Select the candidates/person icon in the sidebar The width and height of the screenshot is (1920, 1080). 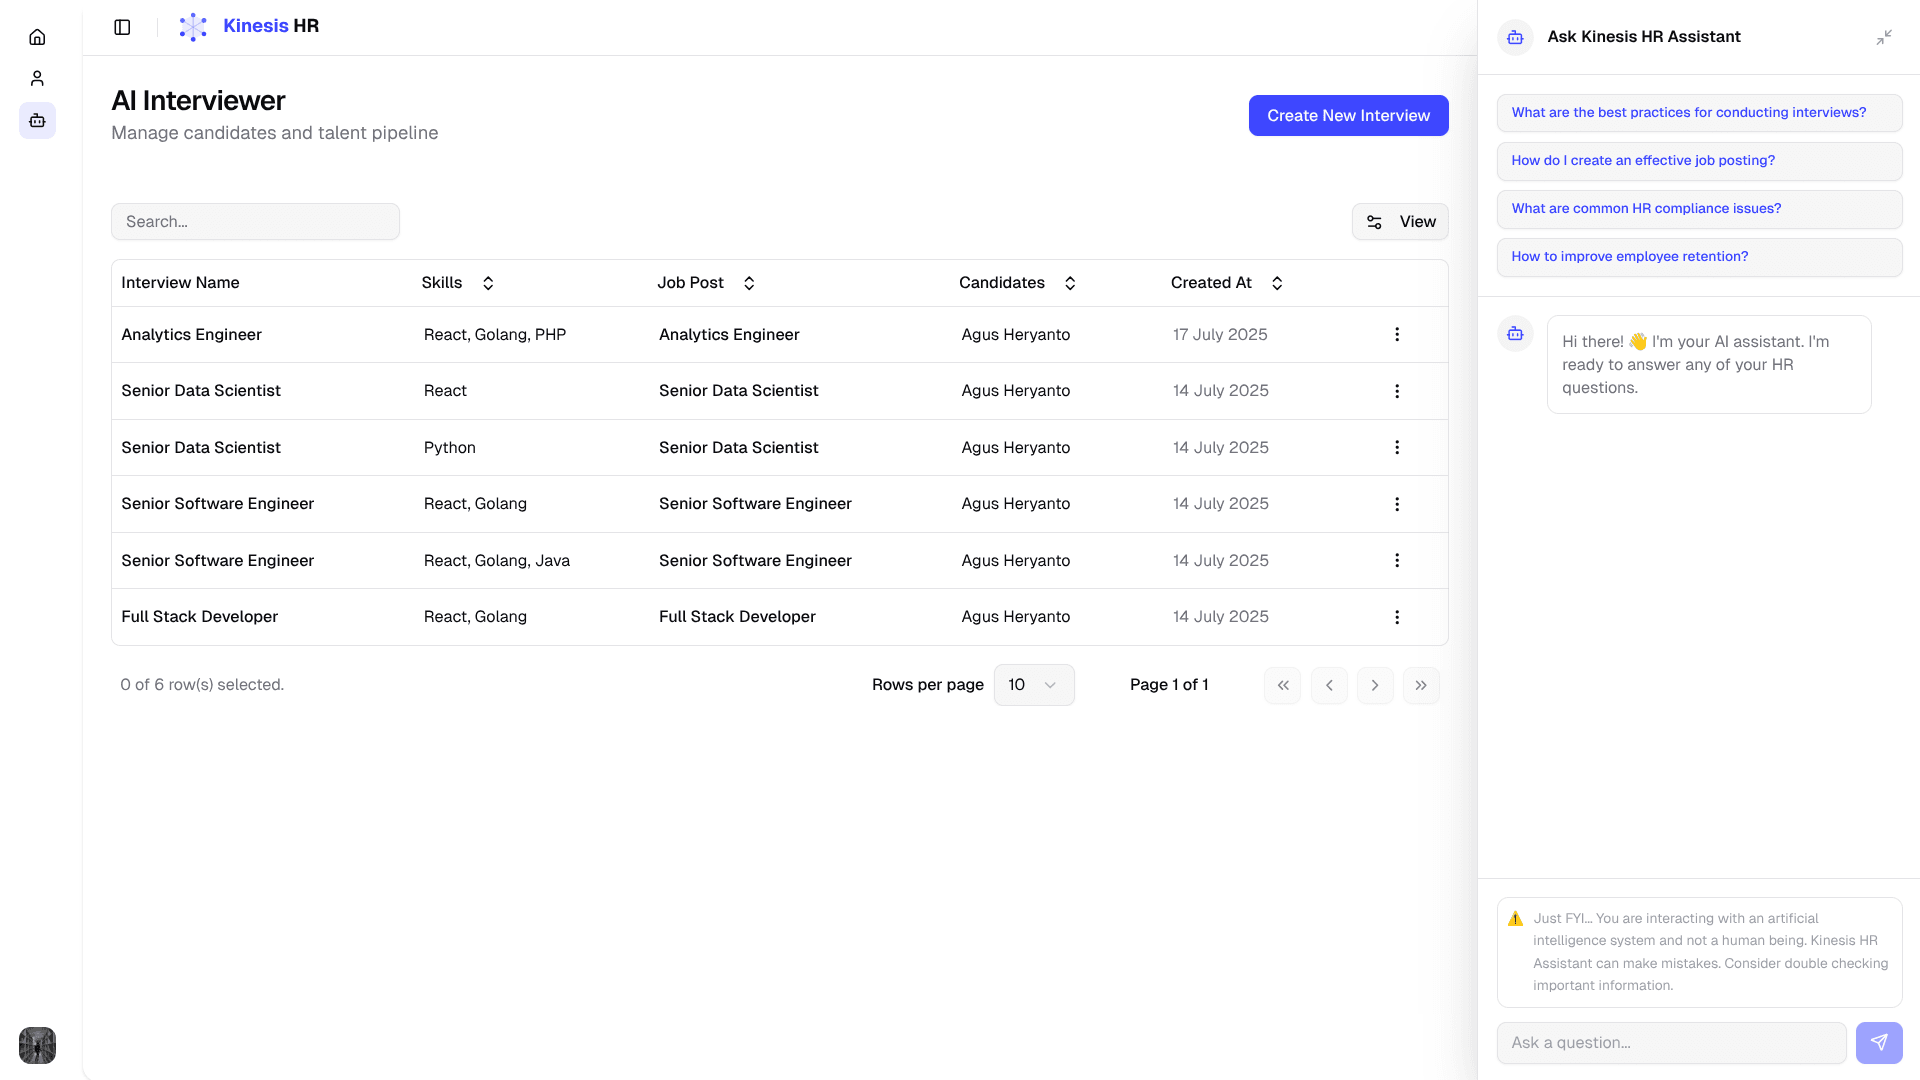coord(37,78)
